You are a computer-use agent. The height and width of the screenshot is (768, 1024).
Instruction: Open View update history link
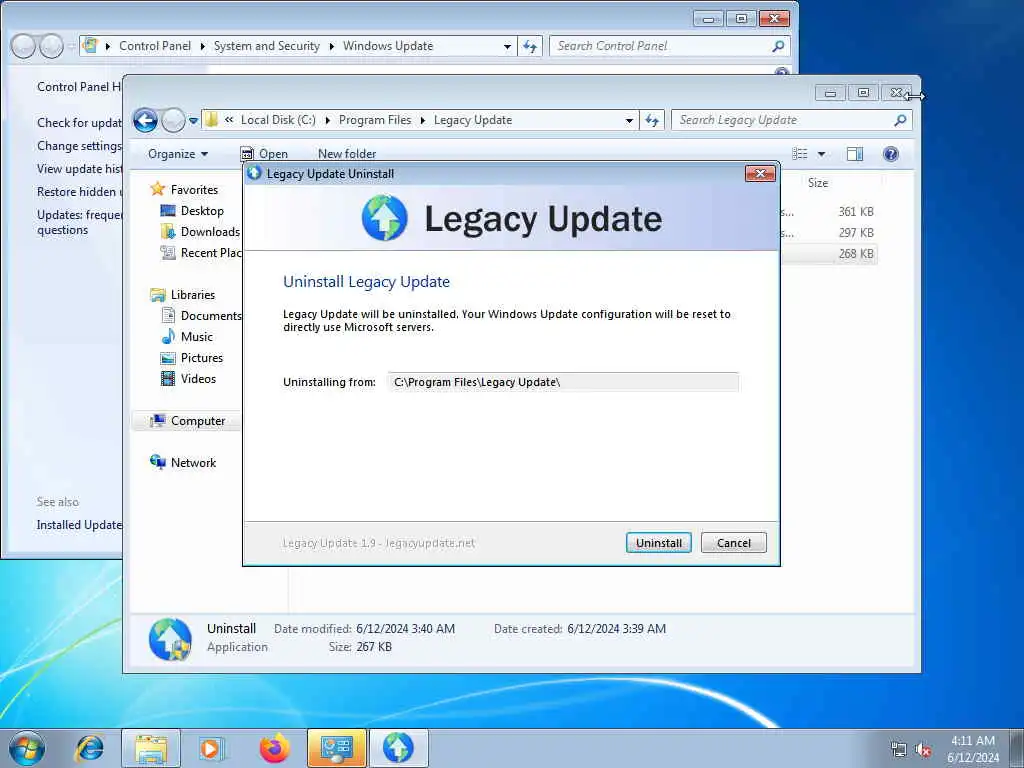[x=78, y=169]
